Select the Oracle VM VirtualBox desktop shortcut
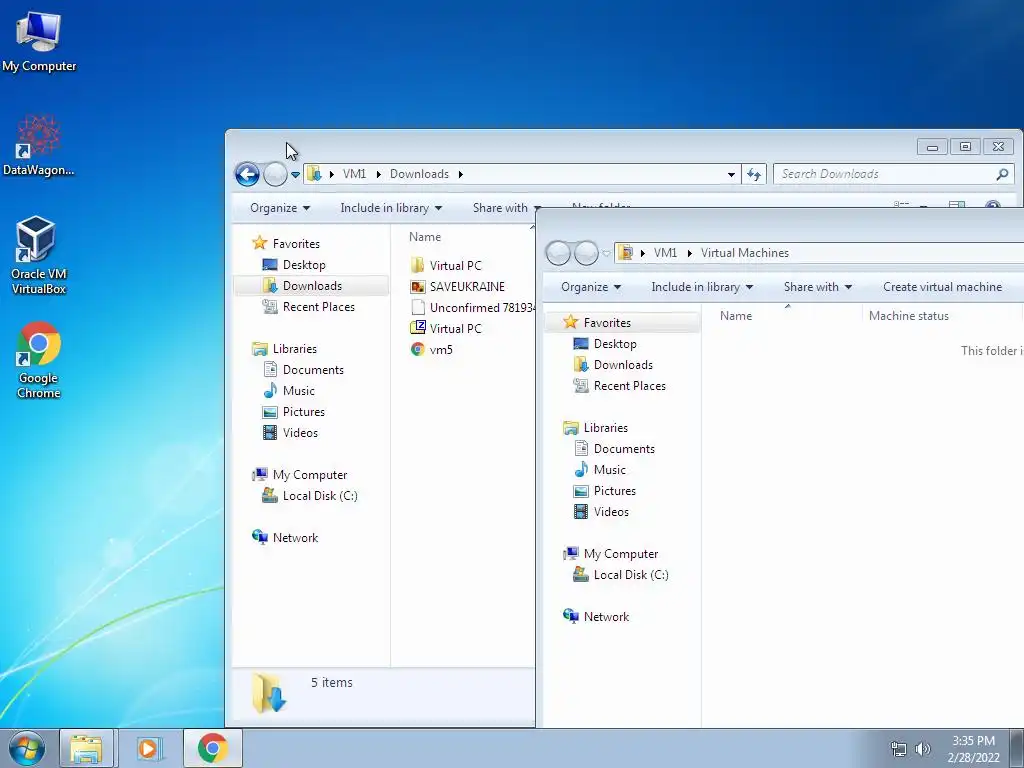This screenshot has width=1024, height=768. point(39,255)
